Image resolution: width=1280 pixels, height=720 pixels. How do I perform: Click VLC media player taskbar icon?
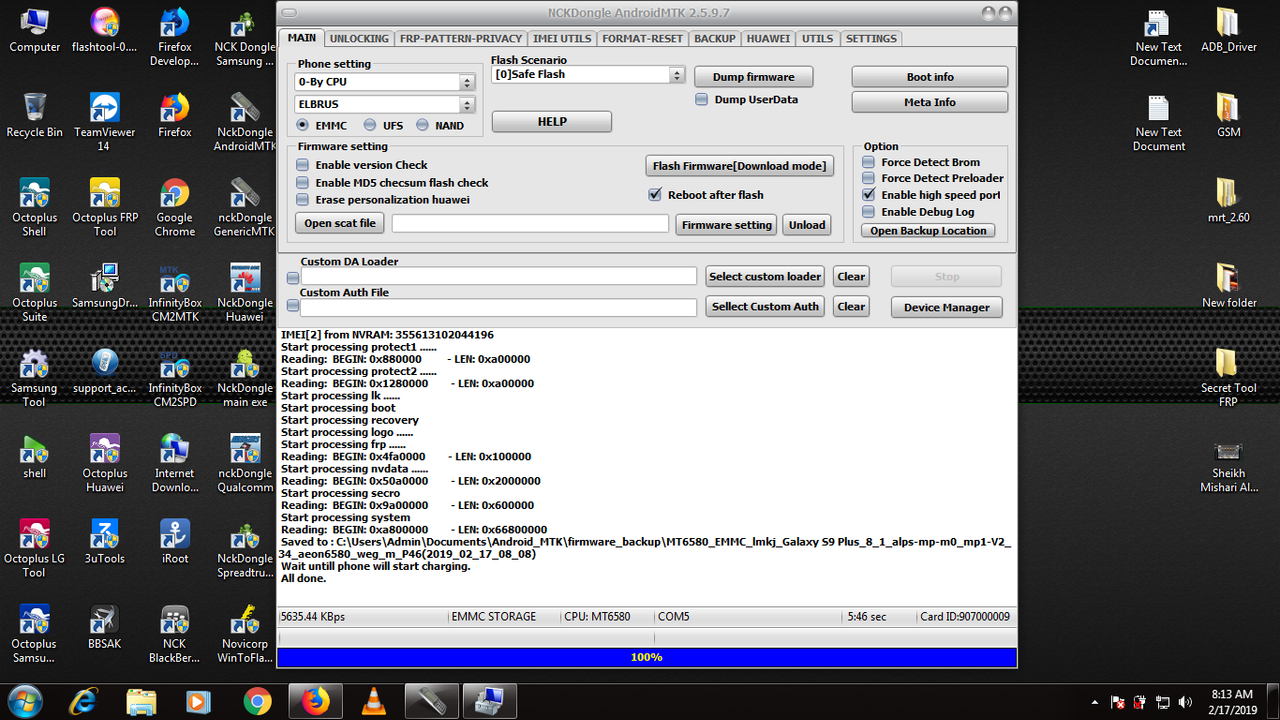pyautogui.click(x=374, y=701)
